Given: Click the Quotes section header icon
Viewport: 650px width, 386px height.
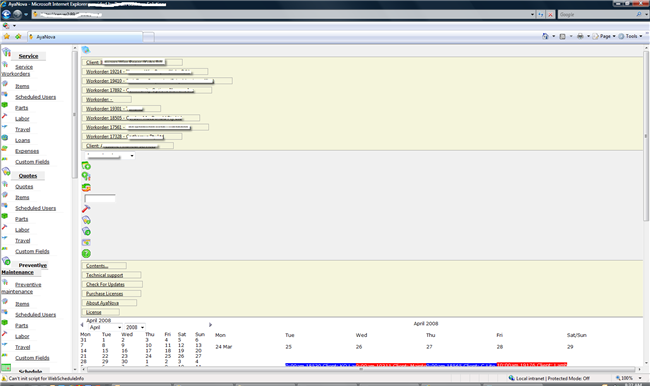Looking at the screenshot, I should click(x=6, y=171).
